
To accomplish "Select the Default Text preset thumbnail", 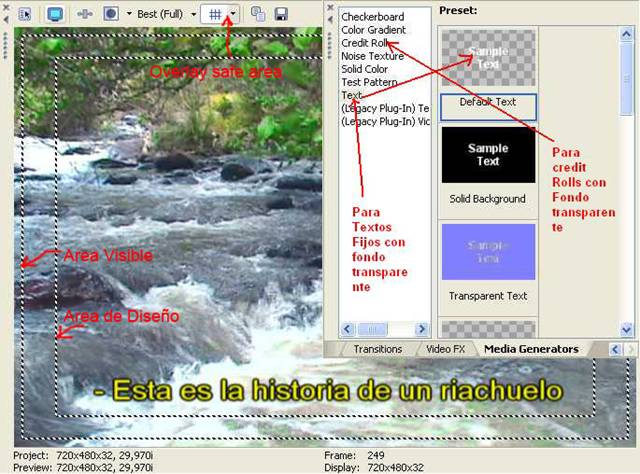I will point(488,58).
